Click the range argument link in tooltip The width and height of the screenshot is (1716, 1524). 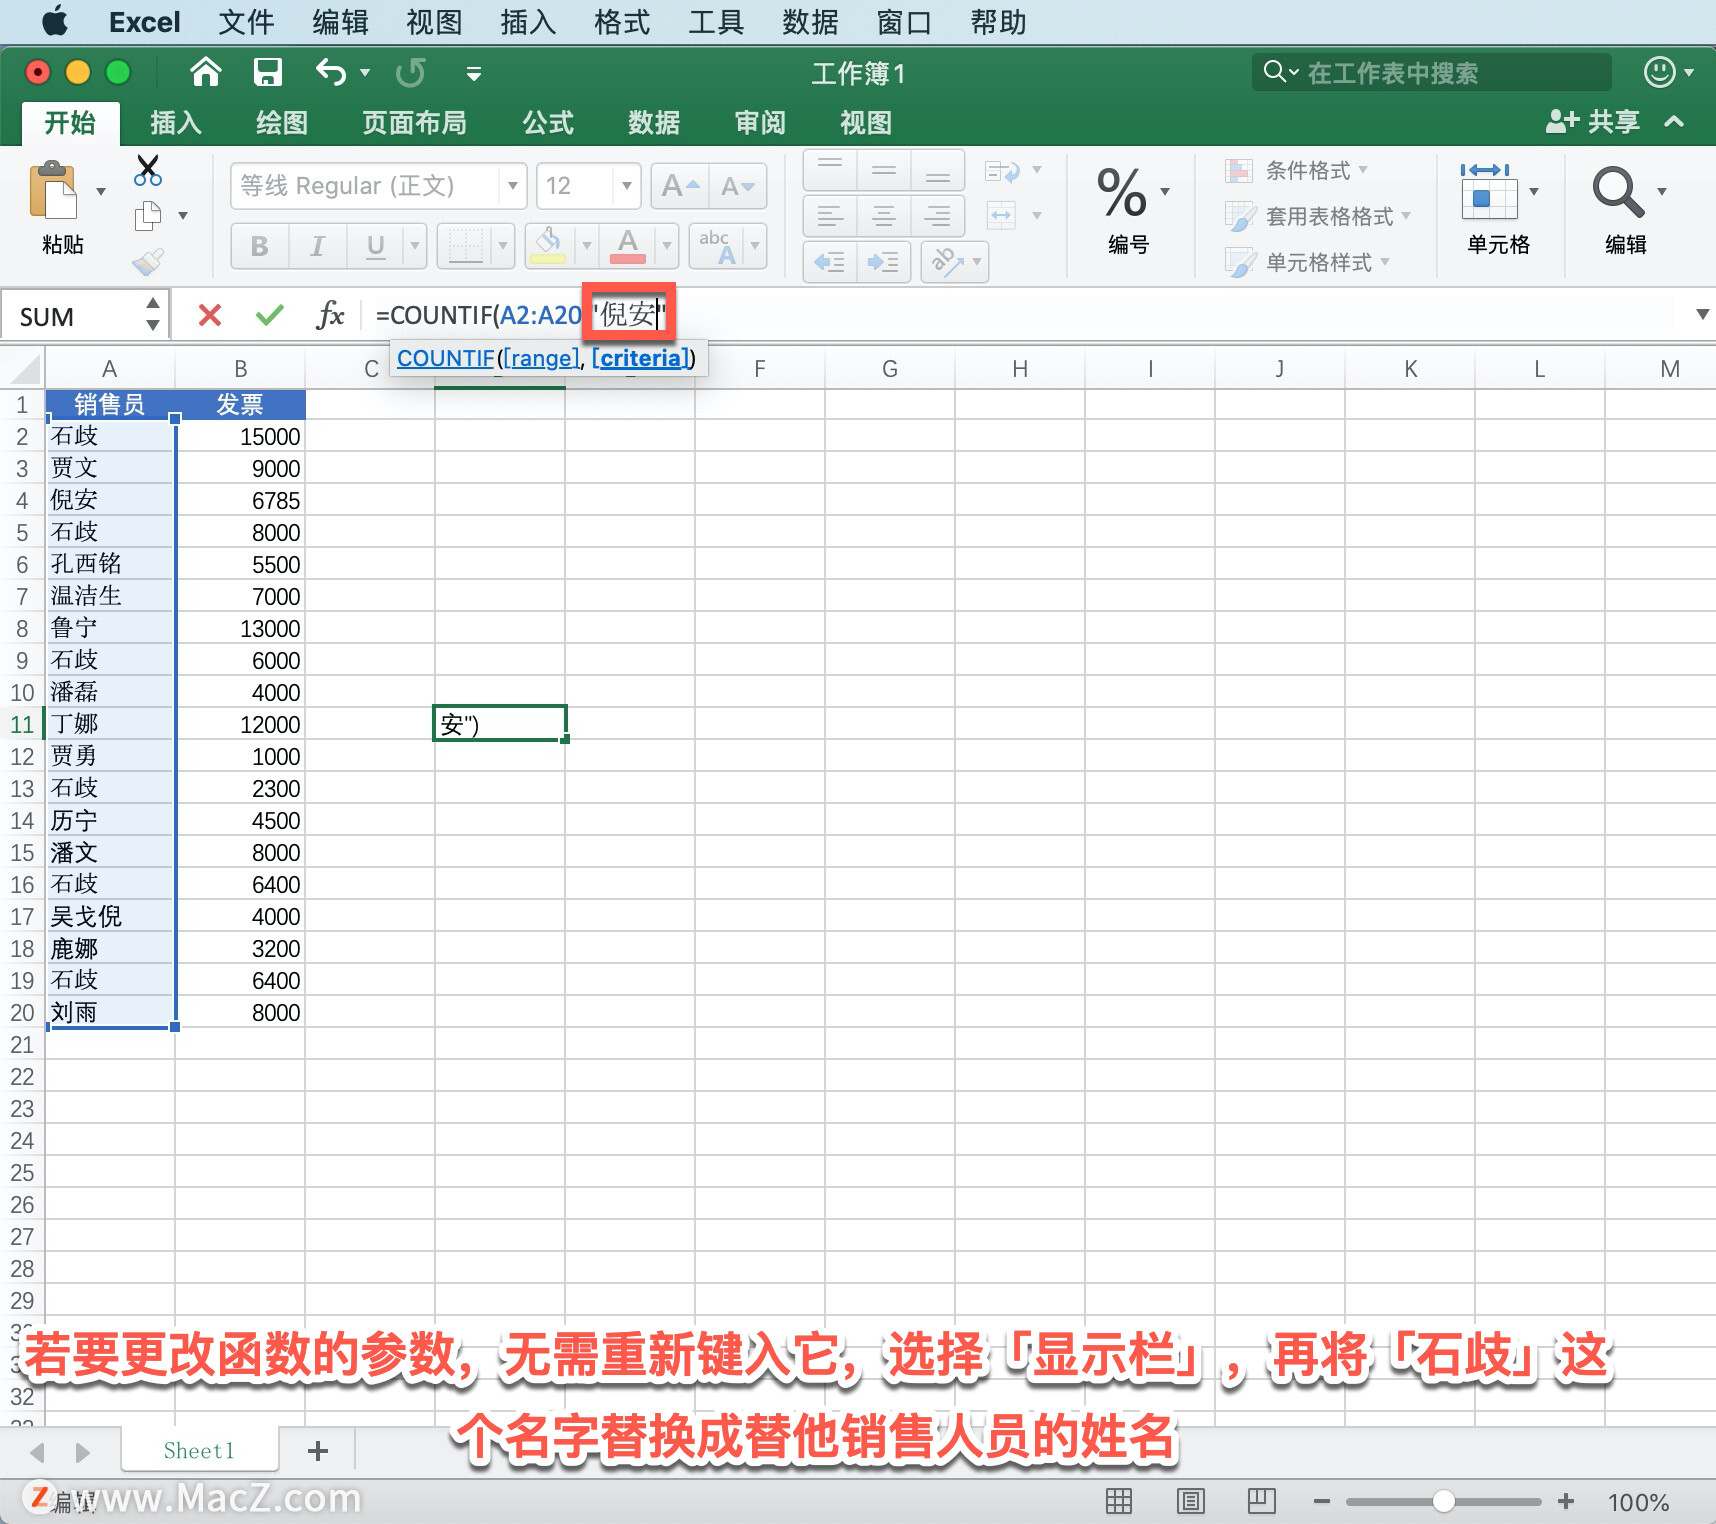541,358
